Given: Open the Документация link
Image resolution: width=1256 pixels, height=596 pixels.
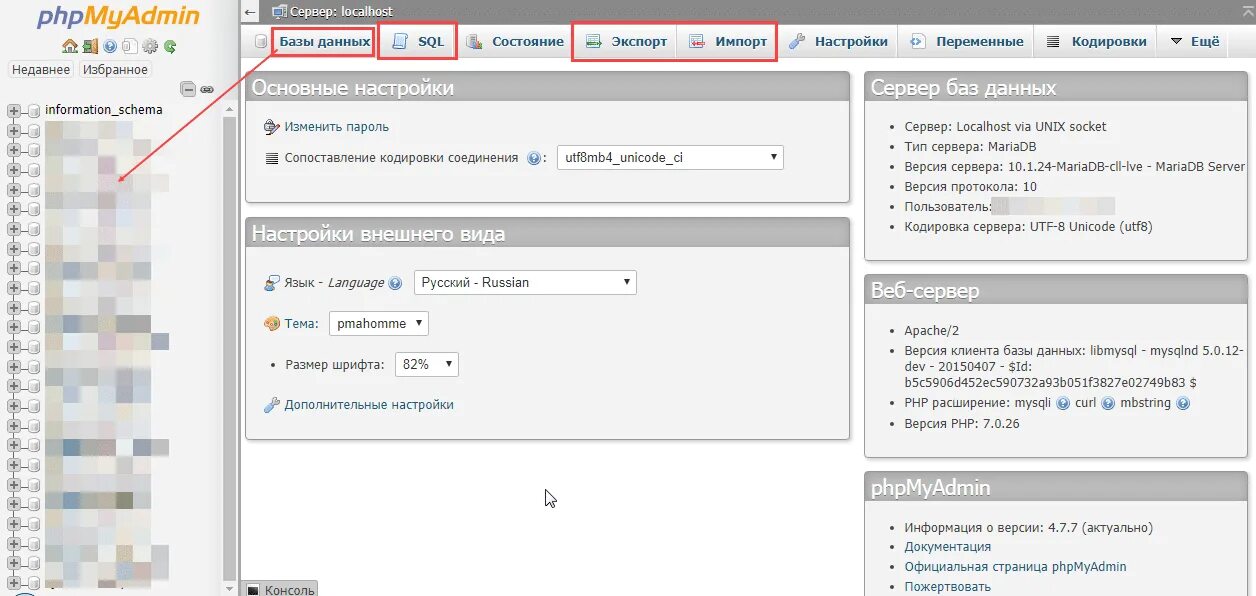Looking at the screenshot, I should coord(948,547).
